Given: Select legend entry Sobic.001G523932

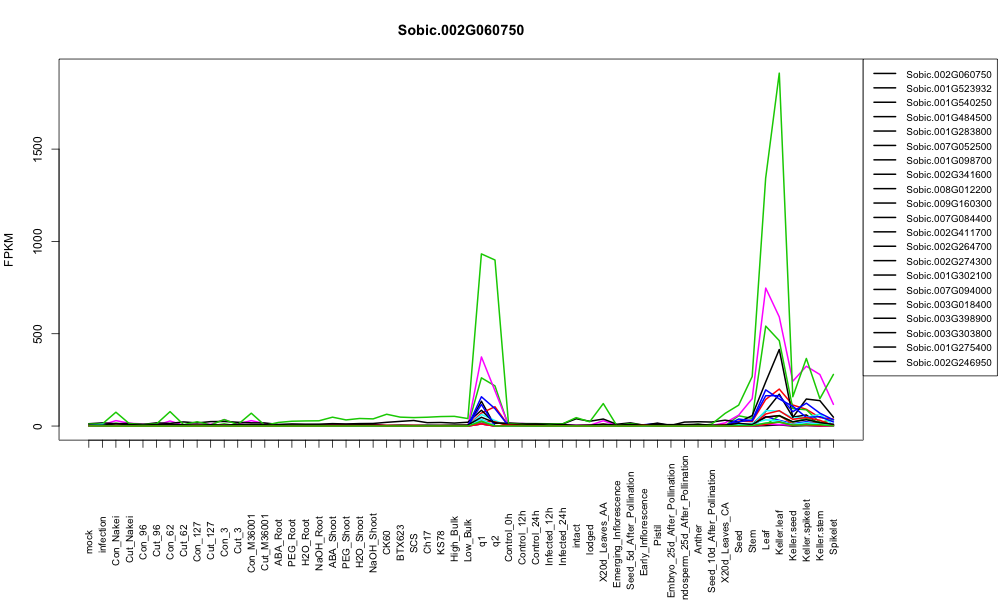Looking at the screenshot, I should tap(948, 89).
